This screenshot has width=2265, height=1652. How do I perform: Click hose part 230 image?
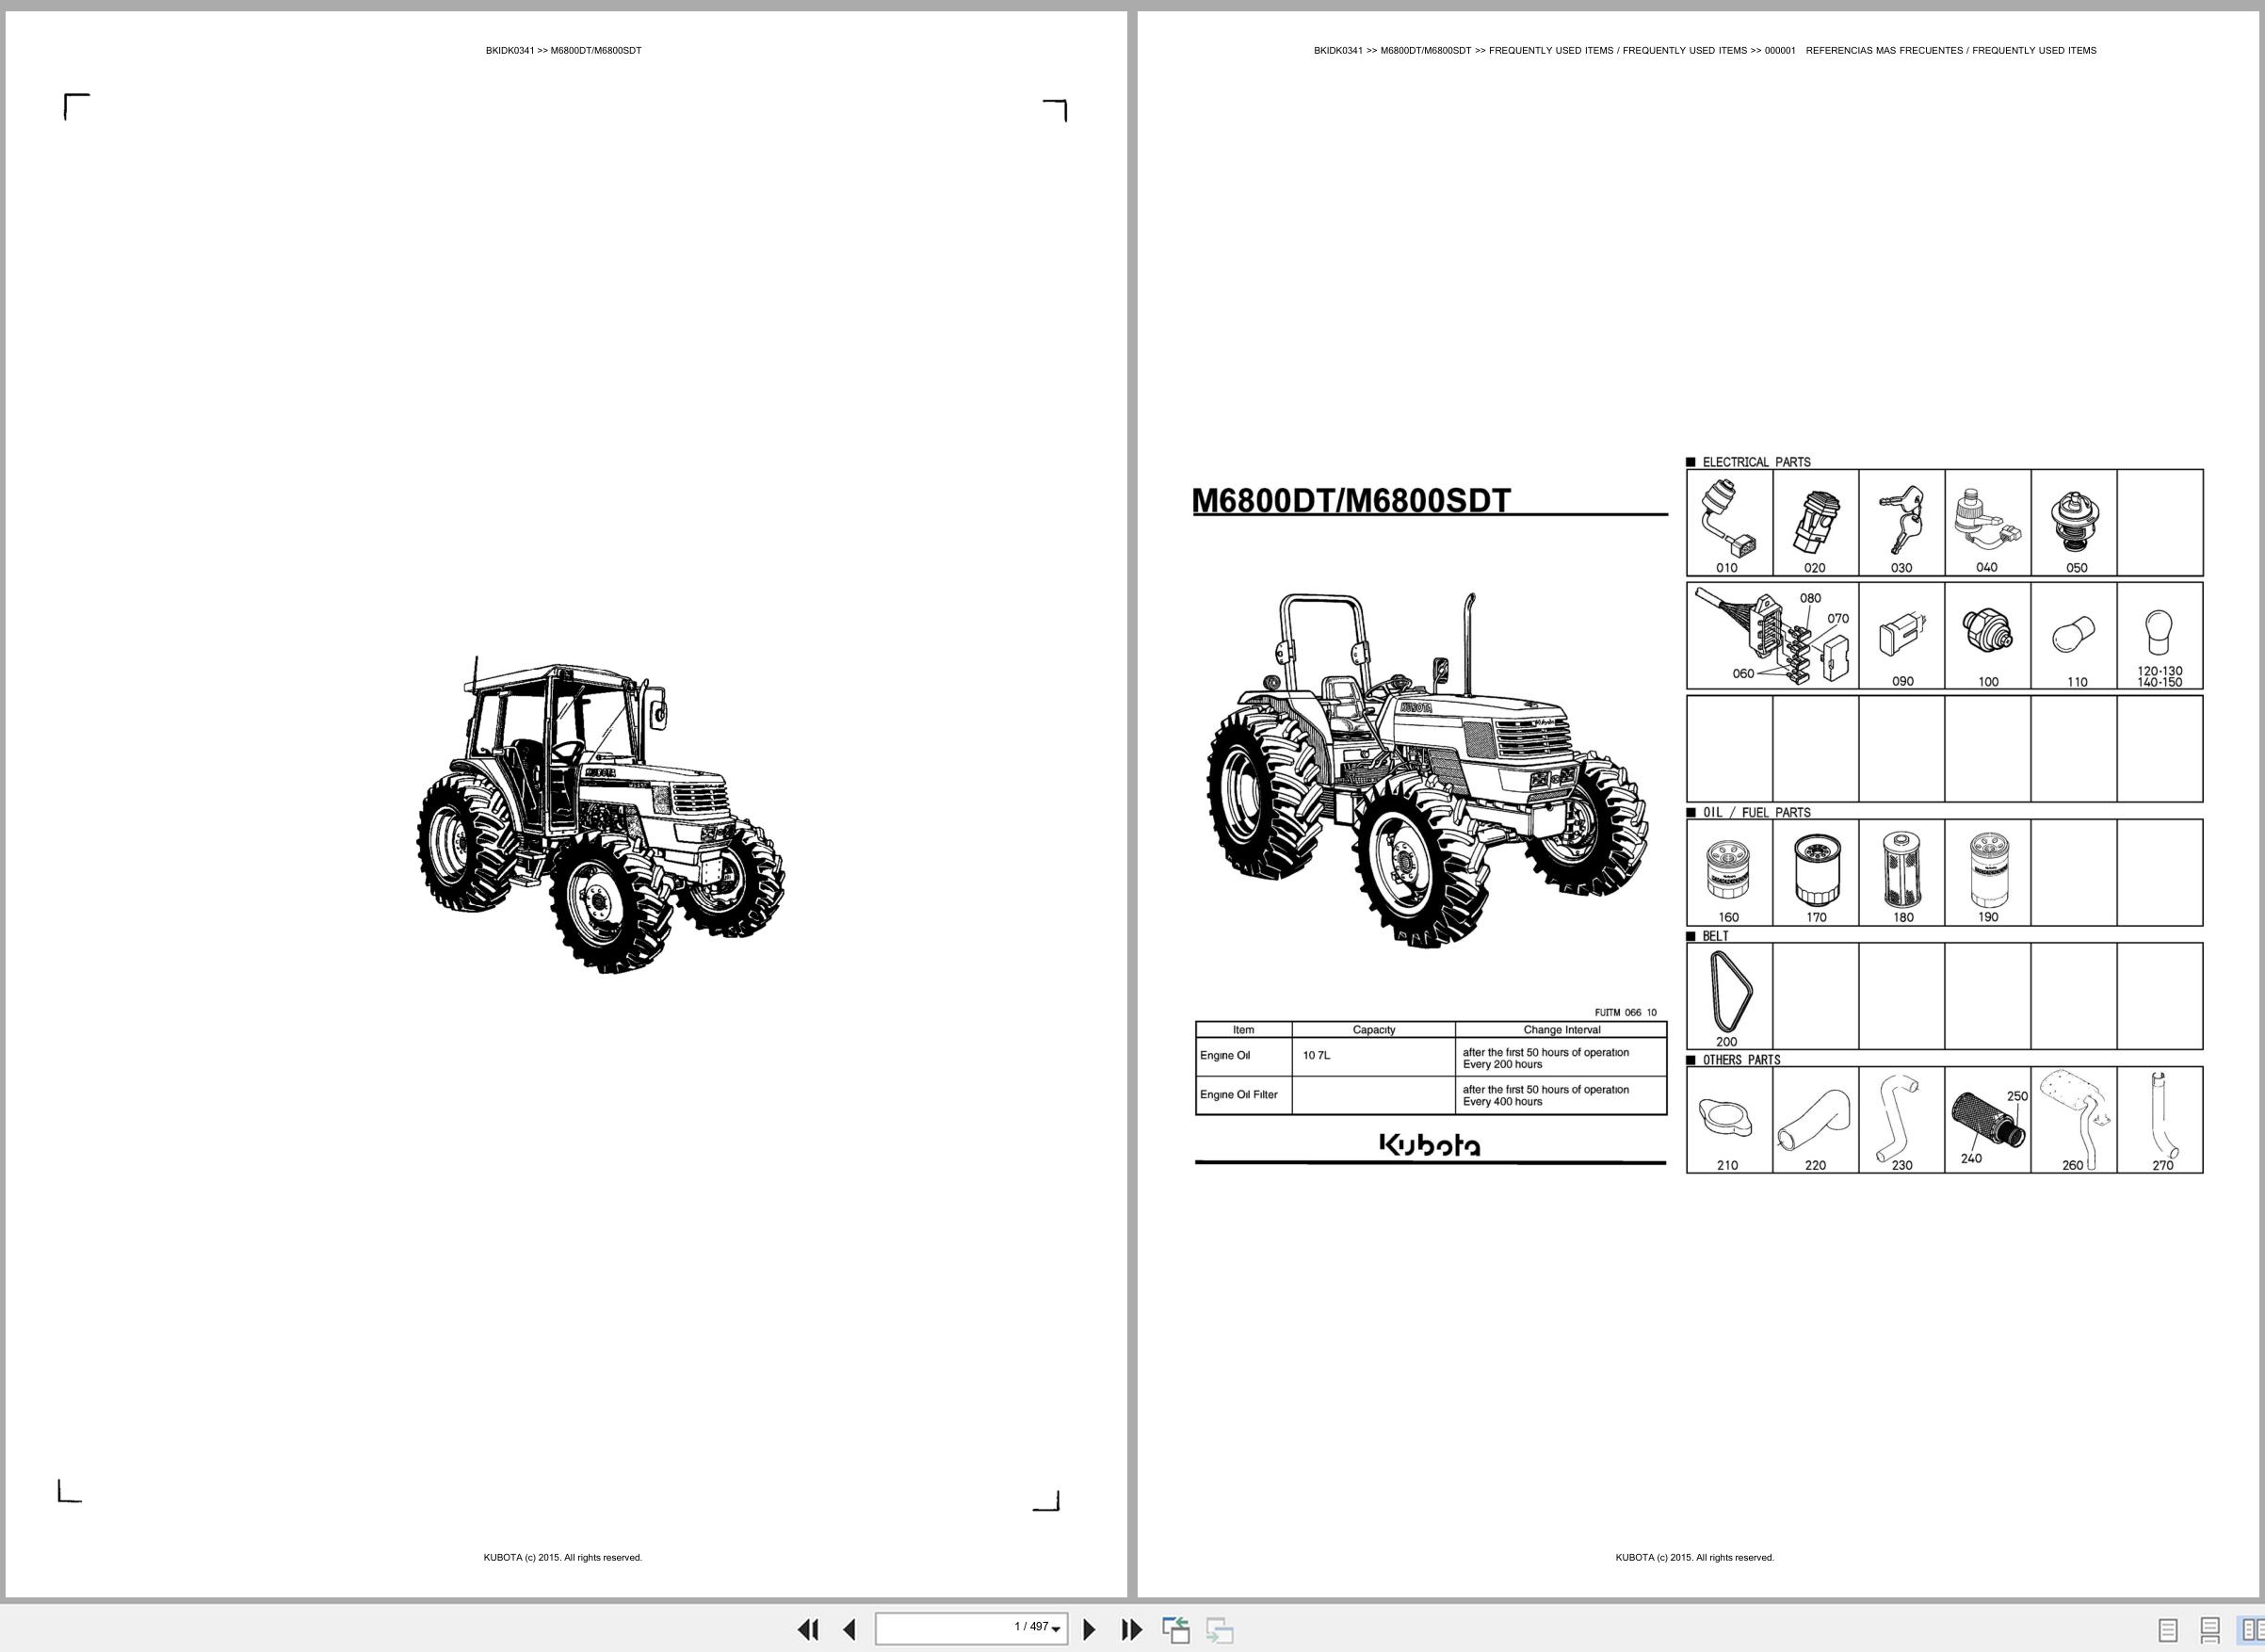(x=1897, y=1119)
